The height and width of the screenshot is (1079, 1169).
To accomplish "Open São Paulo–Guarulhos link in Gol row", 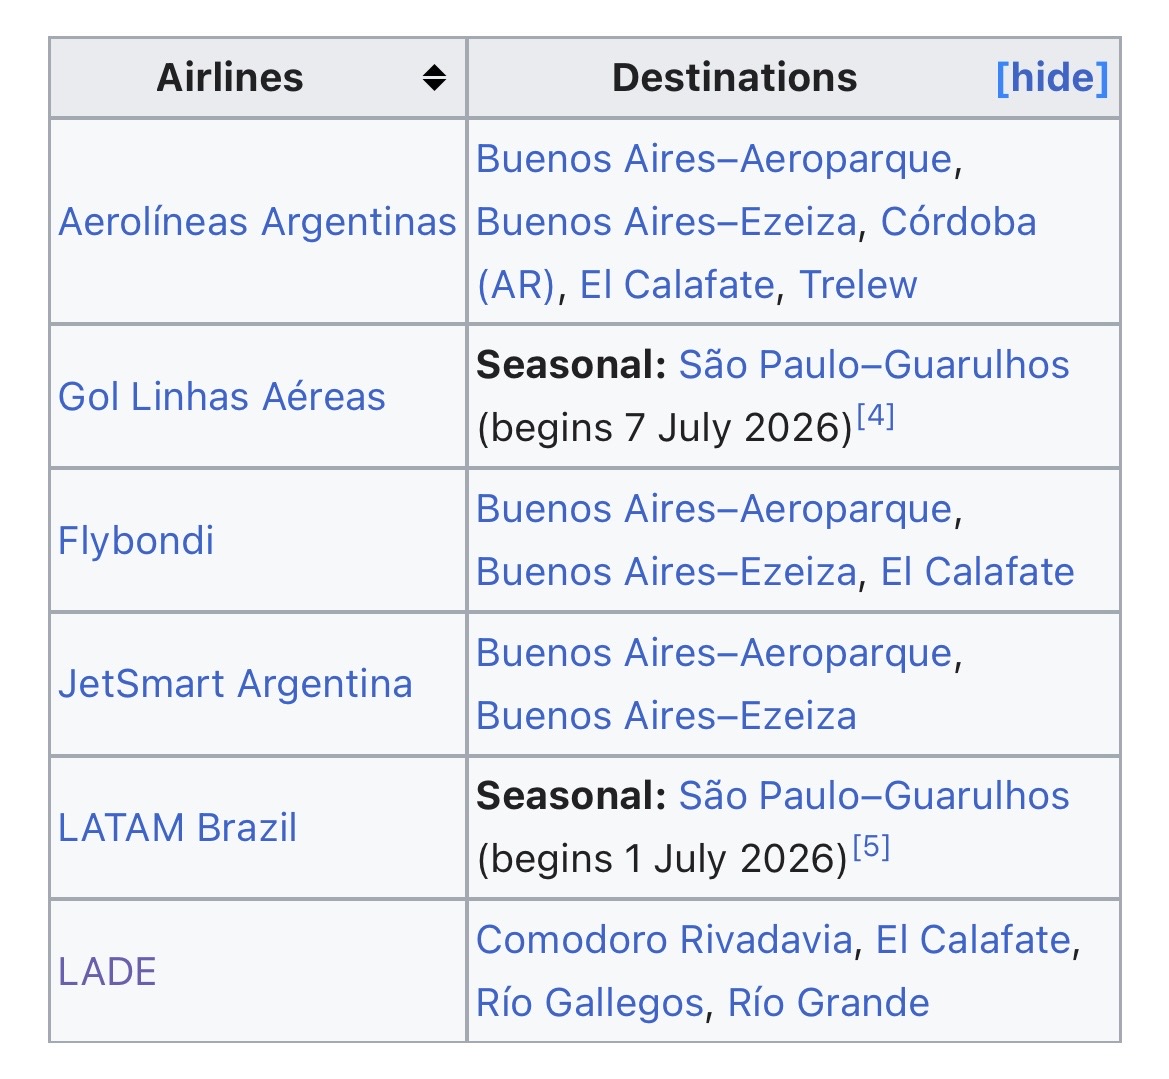I will pyautogui.click(x=874, y=365).
